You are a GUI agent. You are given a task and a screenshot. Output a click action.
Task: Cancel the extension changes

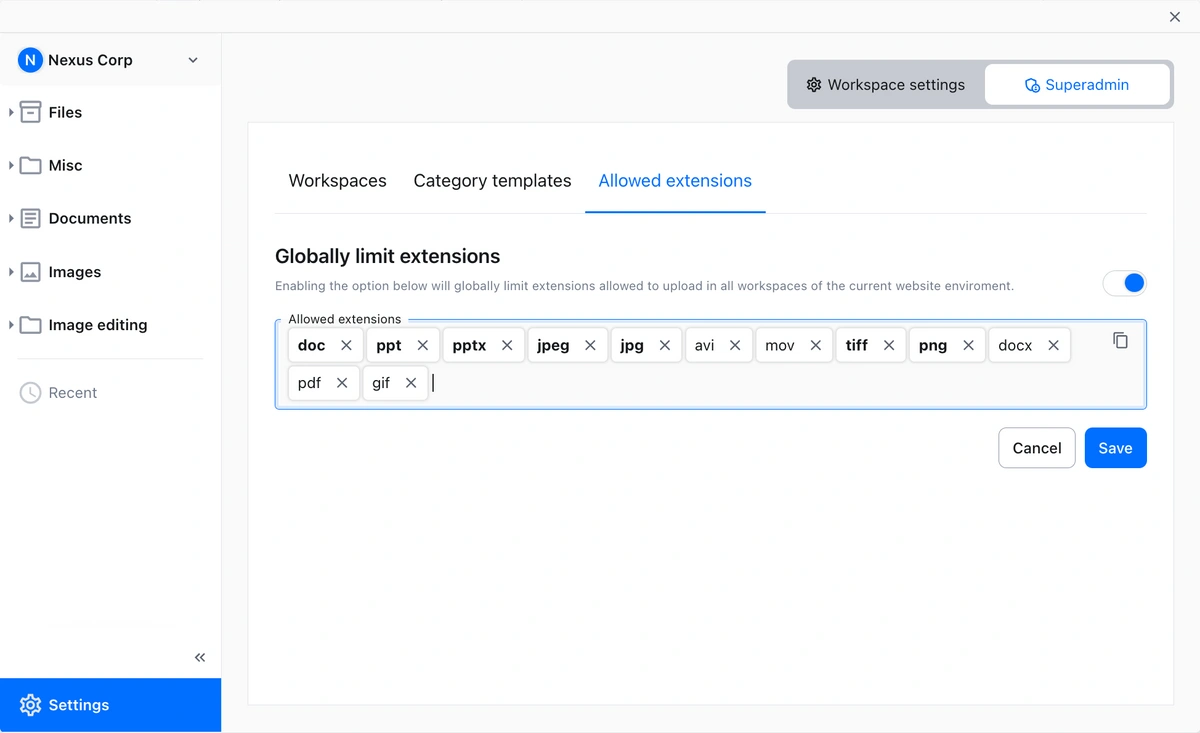point(1036,448)
